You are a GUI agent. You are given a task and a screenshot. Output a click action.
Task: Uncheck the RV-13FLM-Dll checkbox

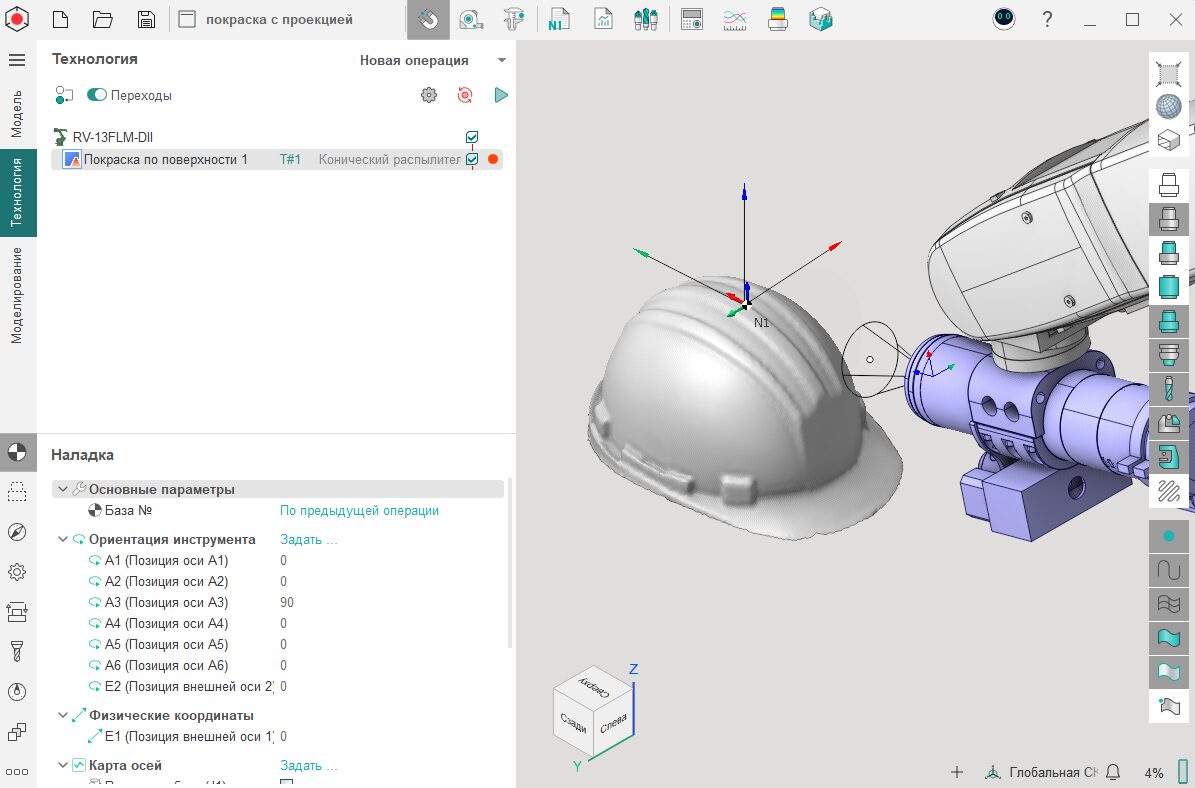click(x=472, y=137)
